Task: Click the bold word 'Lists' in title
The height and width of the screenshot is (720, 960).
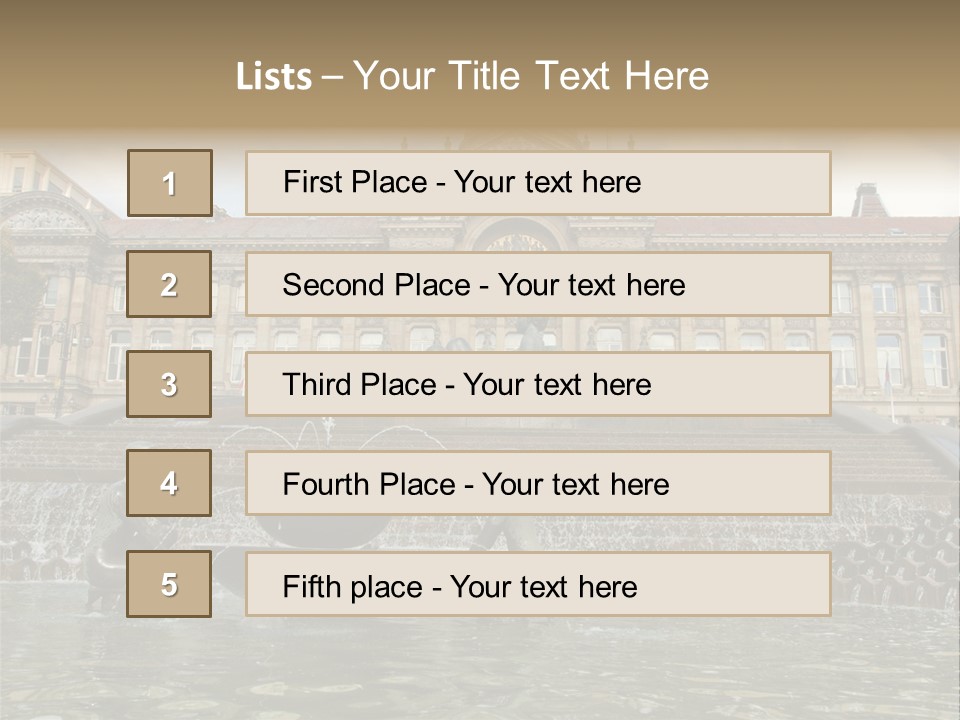Action: click(x=274, y=77)
